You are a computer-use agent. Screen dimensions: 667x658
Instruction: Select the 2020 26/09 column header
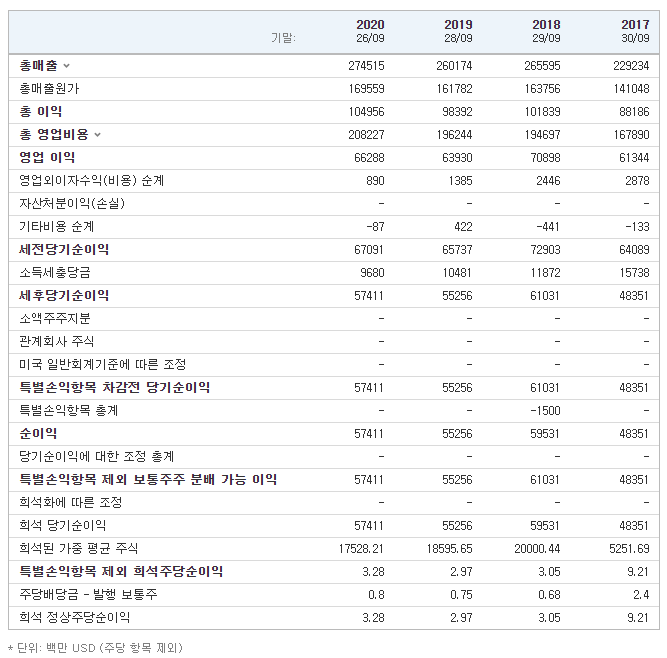point(370,31)
